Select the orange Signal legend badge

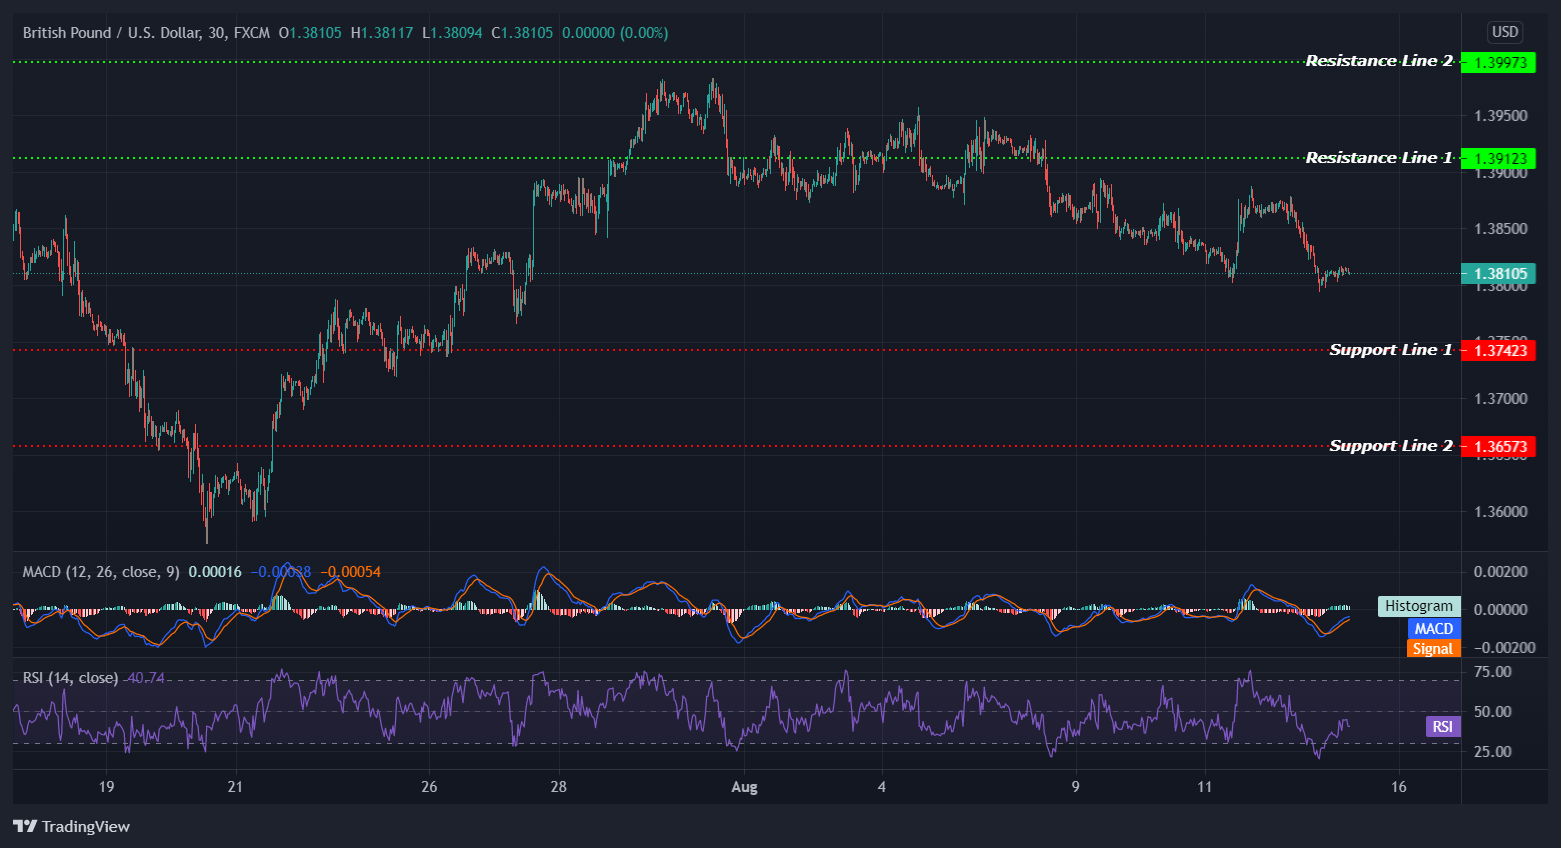1433,648
